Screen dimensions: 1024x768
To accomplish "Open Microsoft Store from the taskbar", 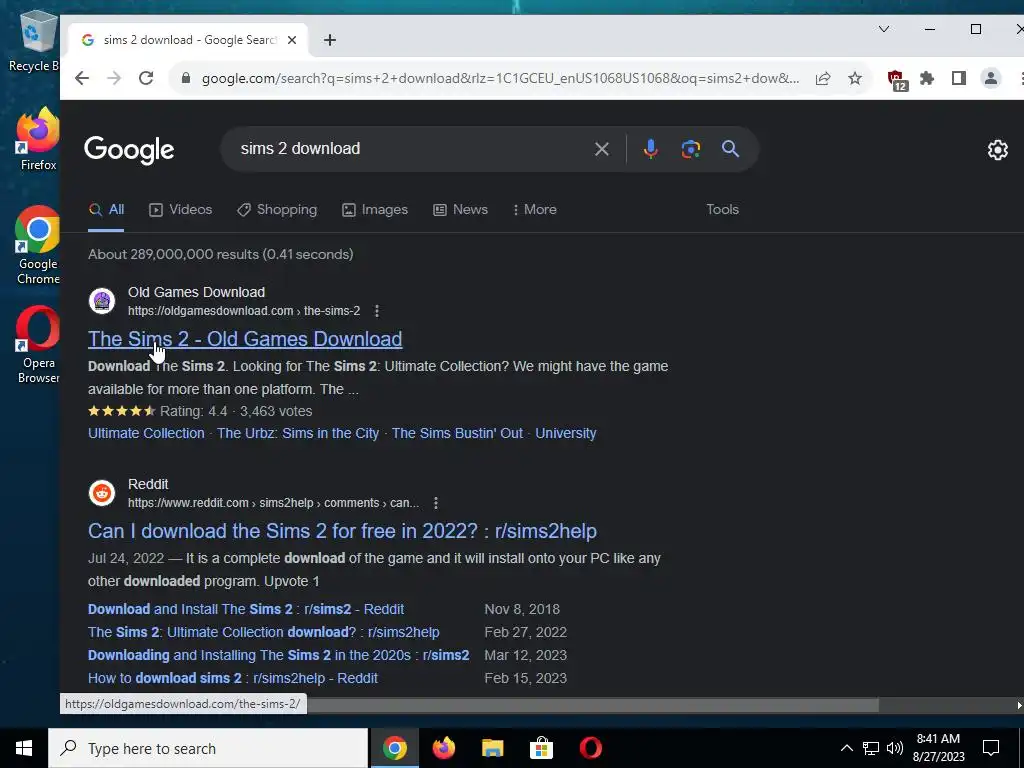I will [541, 748].
